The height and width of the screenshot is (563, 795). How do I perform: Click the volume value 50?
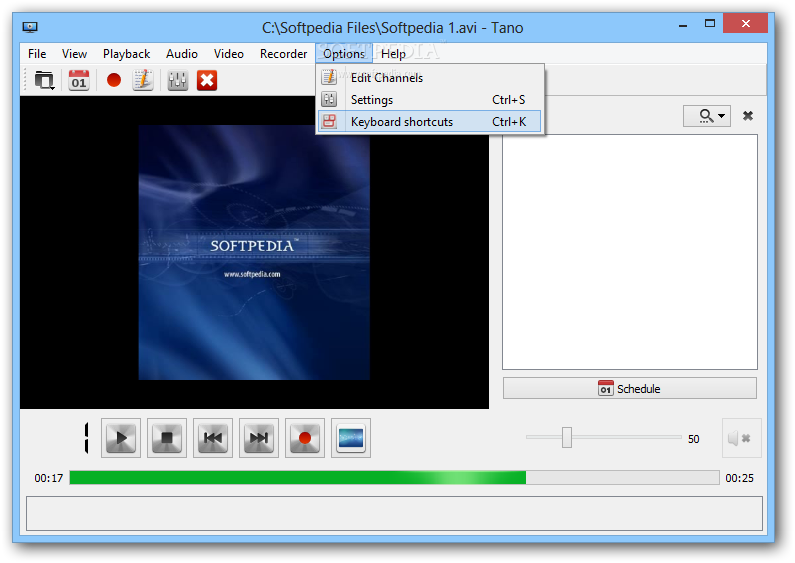694,439
